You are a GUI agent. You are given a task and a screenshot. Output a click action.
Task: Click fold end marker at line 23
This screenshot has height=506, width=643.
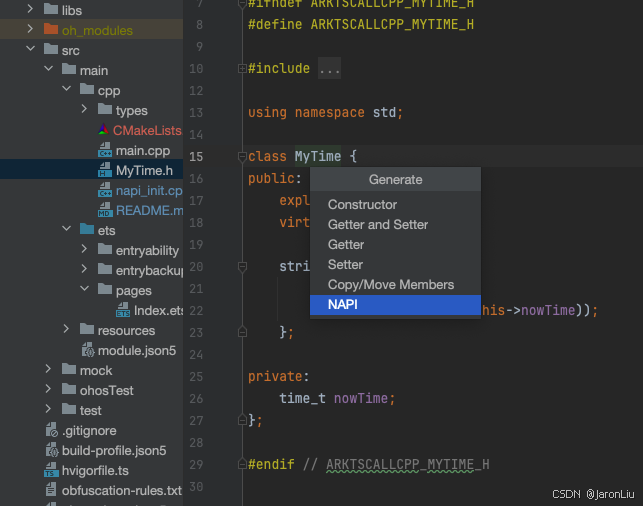coord(242,332)
